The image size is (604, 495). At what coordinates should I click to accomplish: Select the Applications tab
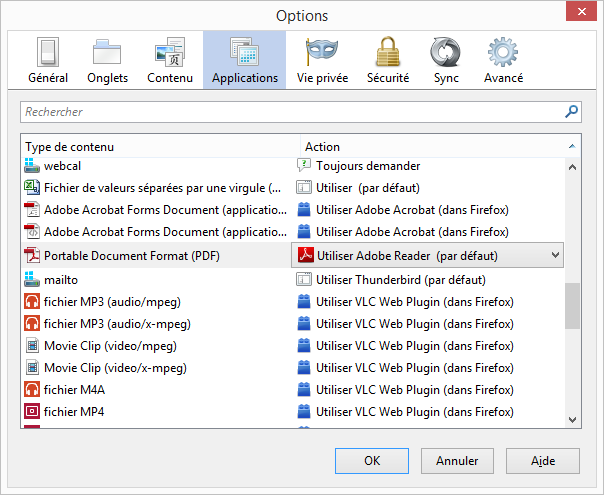pos(245,61)
